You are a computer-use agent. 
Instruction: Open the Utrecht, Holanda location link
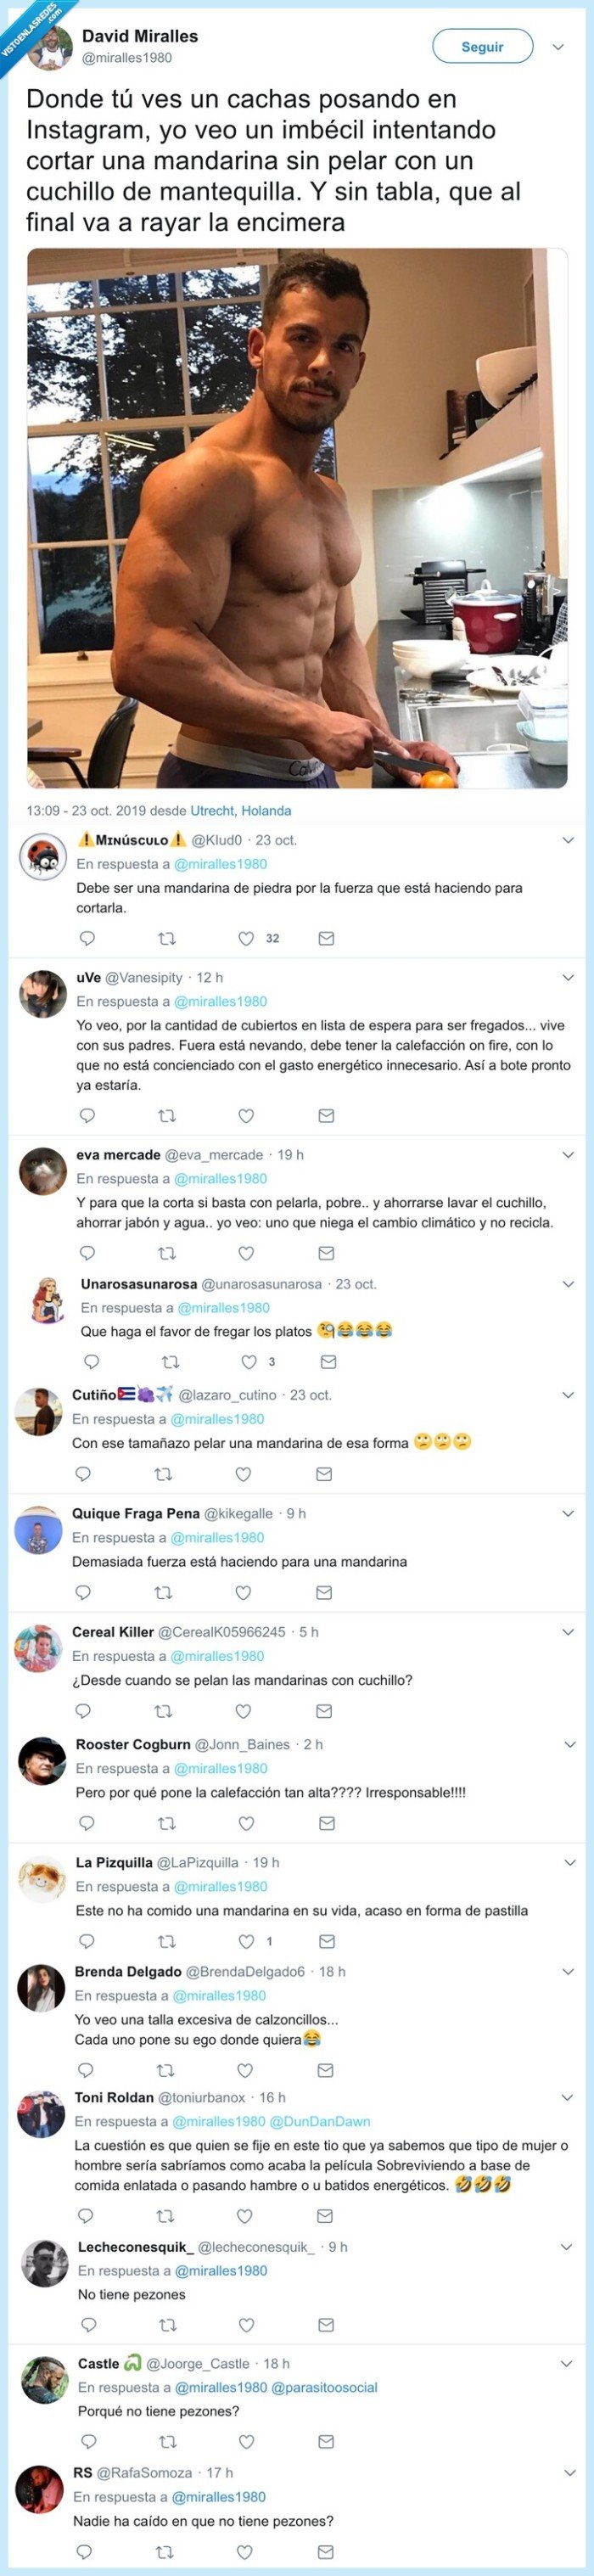(241, 811)
